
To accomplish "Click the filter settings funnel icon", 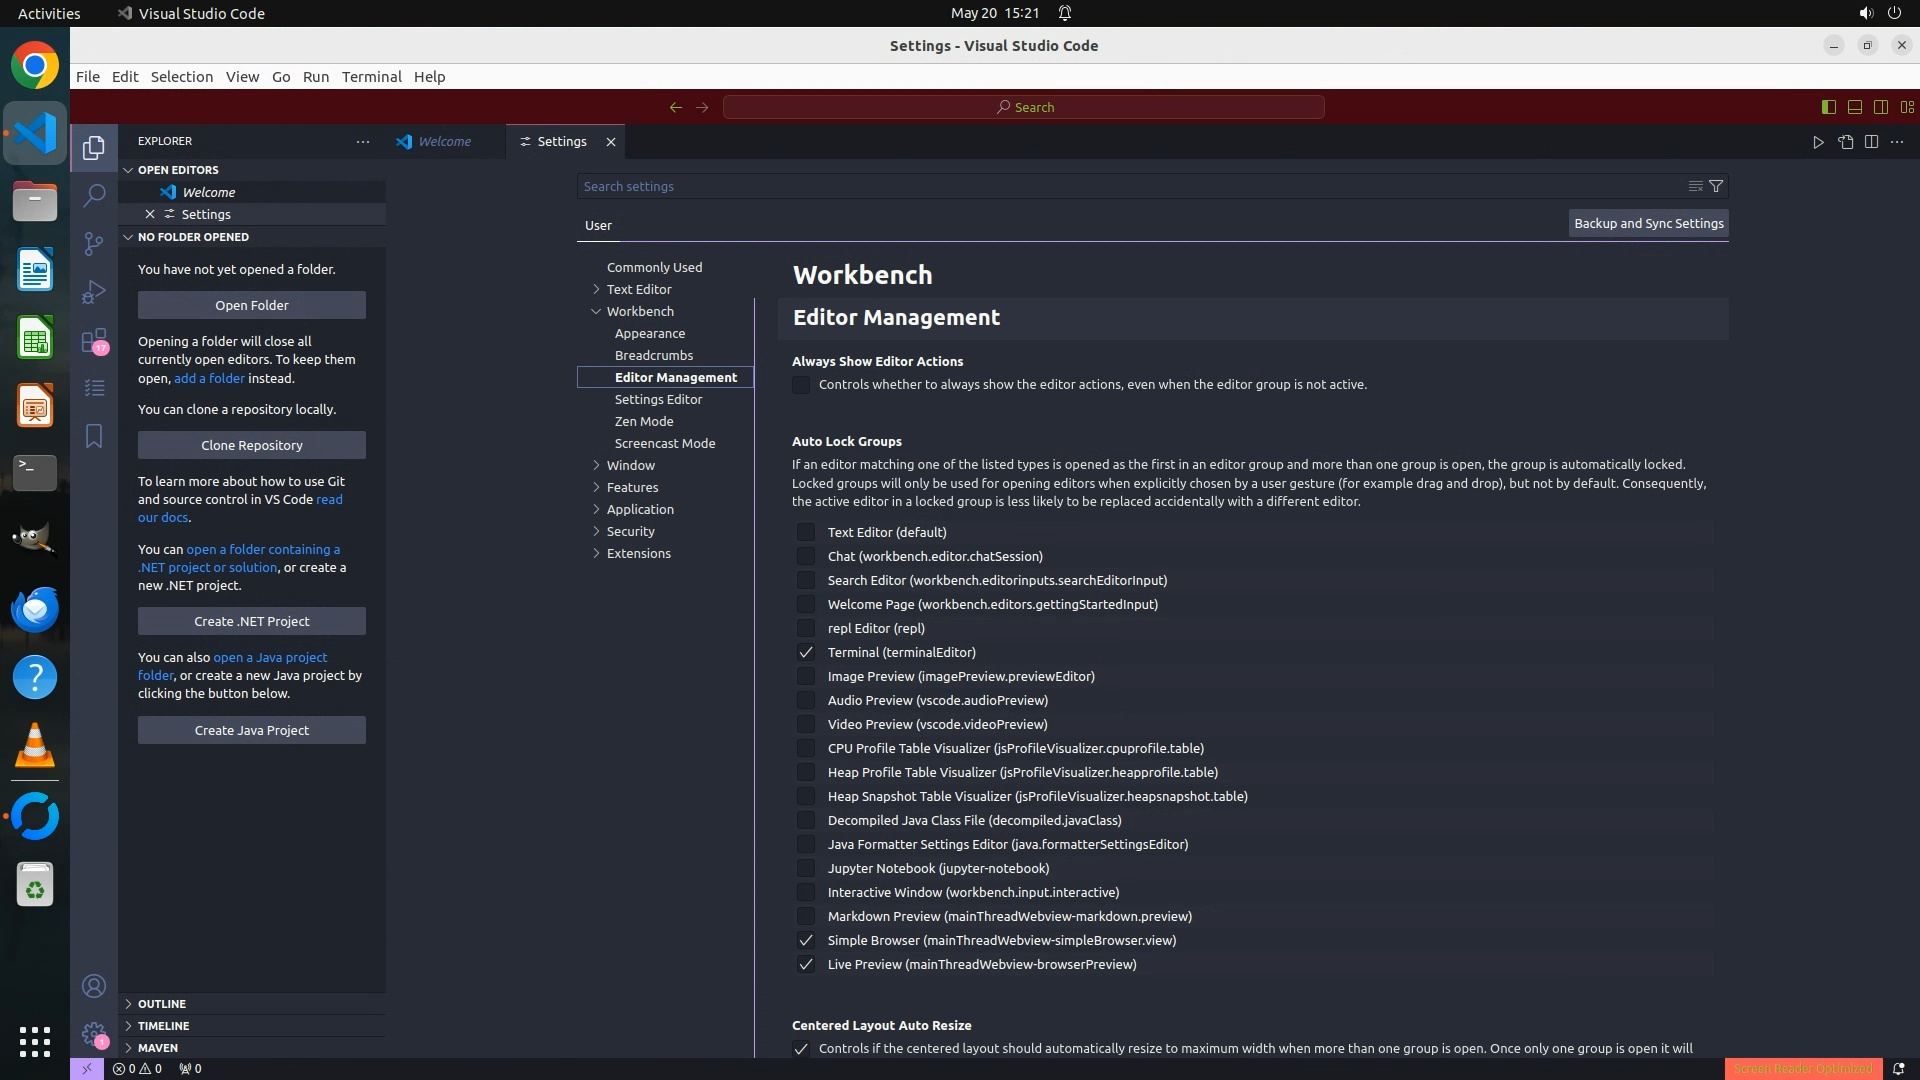I will pyautogui.click(x=1716, y=186).
